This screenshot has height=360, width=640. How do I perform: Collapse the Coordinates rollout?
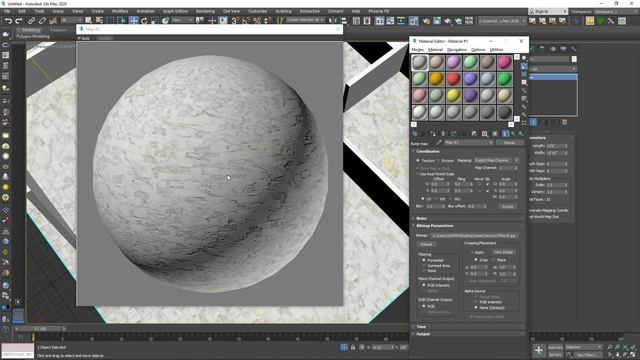click(428, 151)
